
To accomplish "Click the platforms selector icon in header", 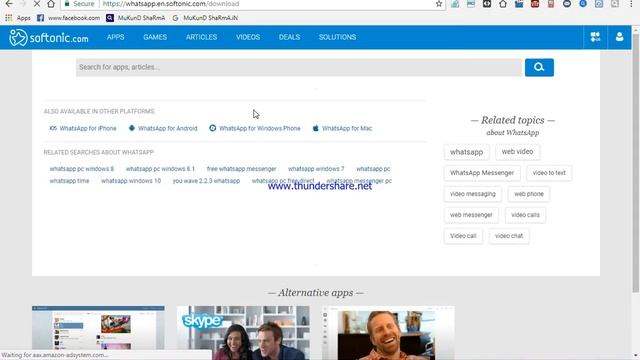I will [595, 37].
